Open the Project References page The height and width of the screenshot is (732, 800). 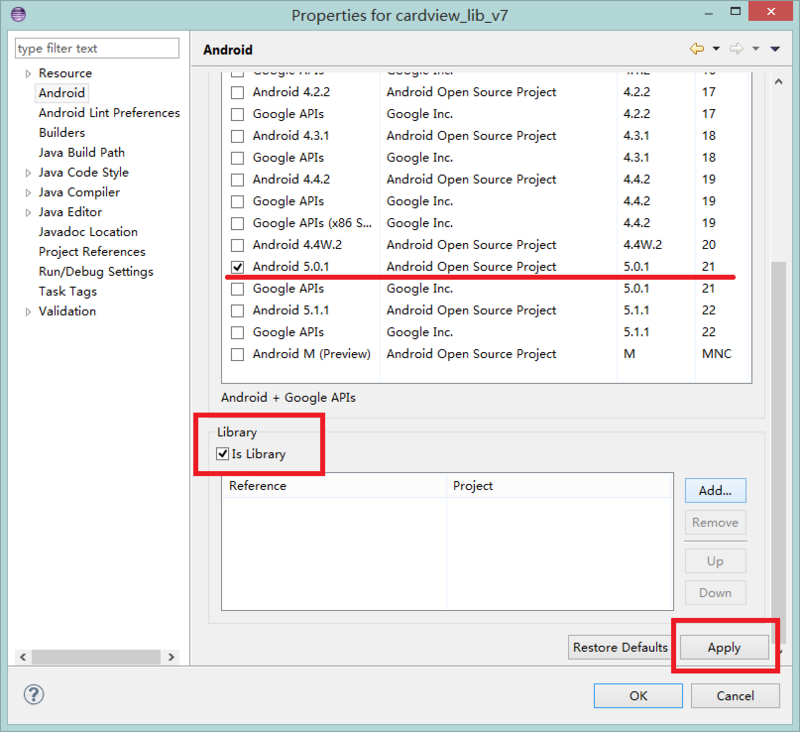pyautogui.click(x=92, y=252)
